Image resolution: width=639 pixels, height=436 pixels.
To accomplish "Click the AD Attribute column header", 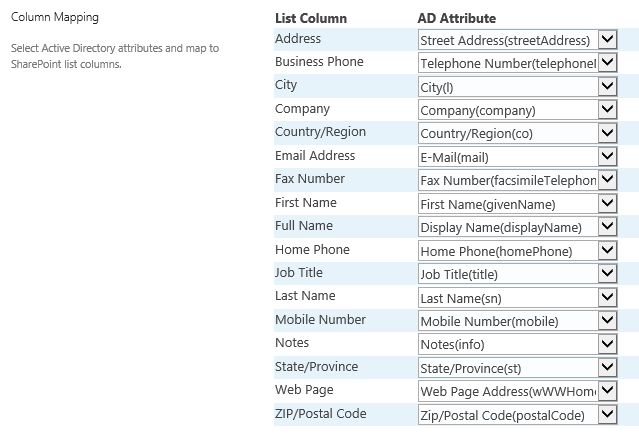I will tap(457, 18).
